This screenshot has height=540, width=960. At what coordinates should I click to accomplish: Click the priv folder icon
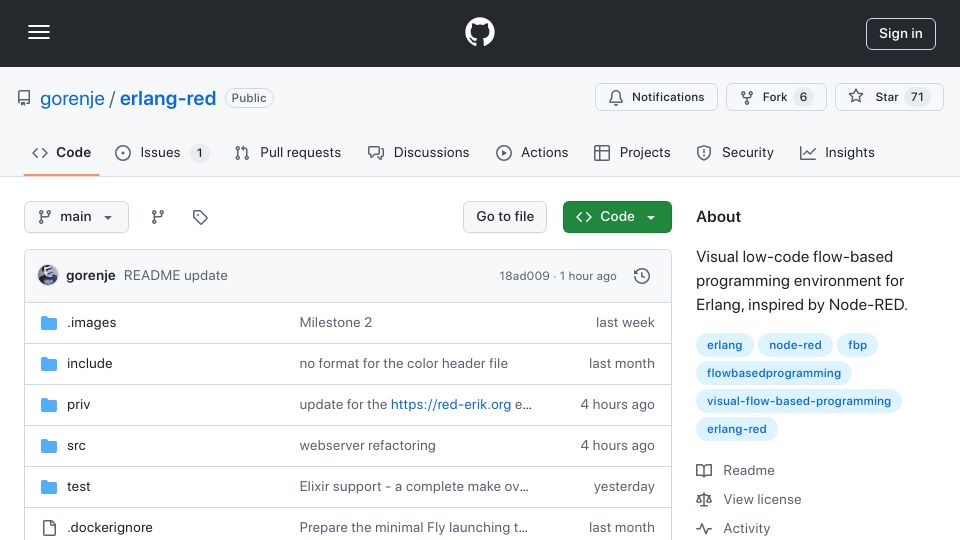49,405
